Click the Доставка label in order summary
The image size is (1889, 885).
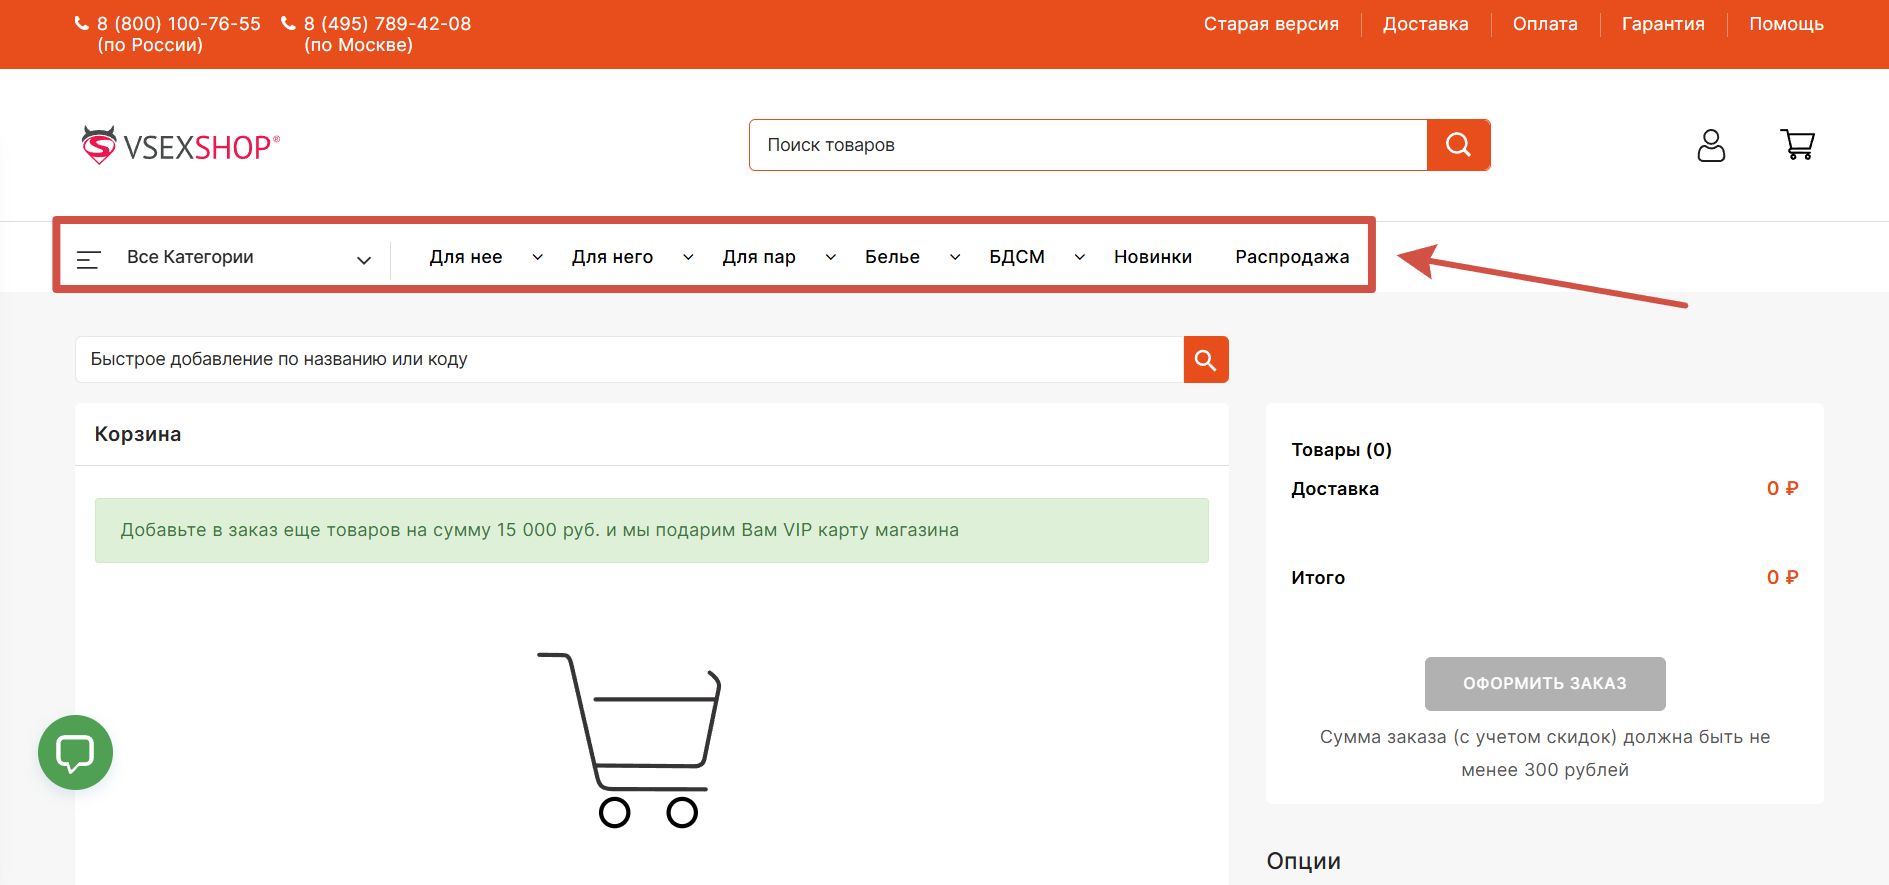(x=1335, y=489)
